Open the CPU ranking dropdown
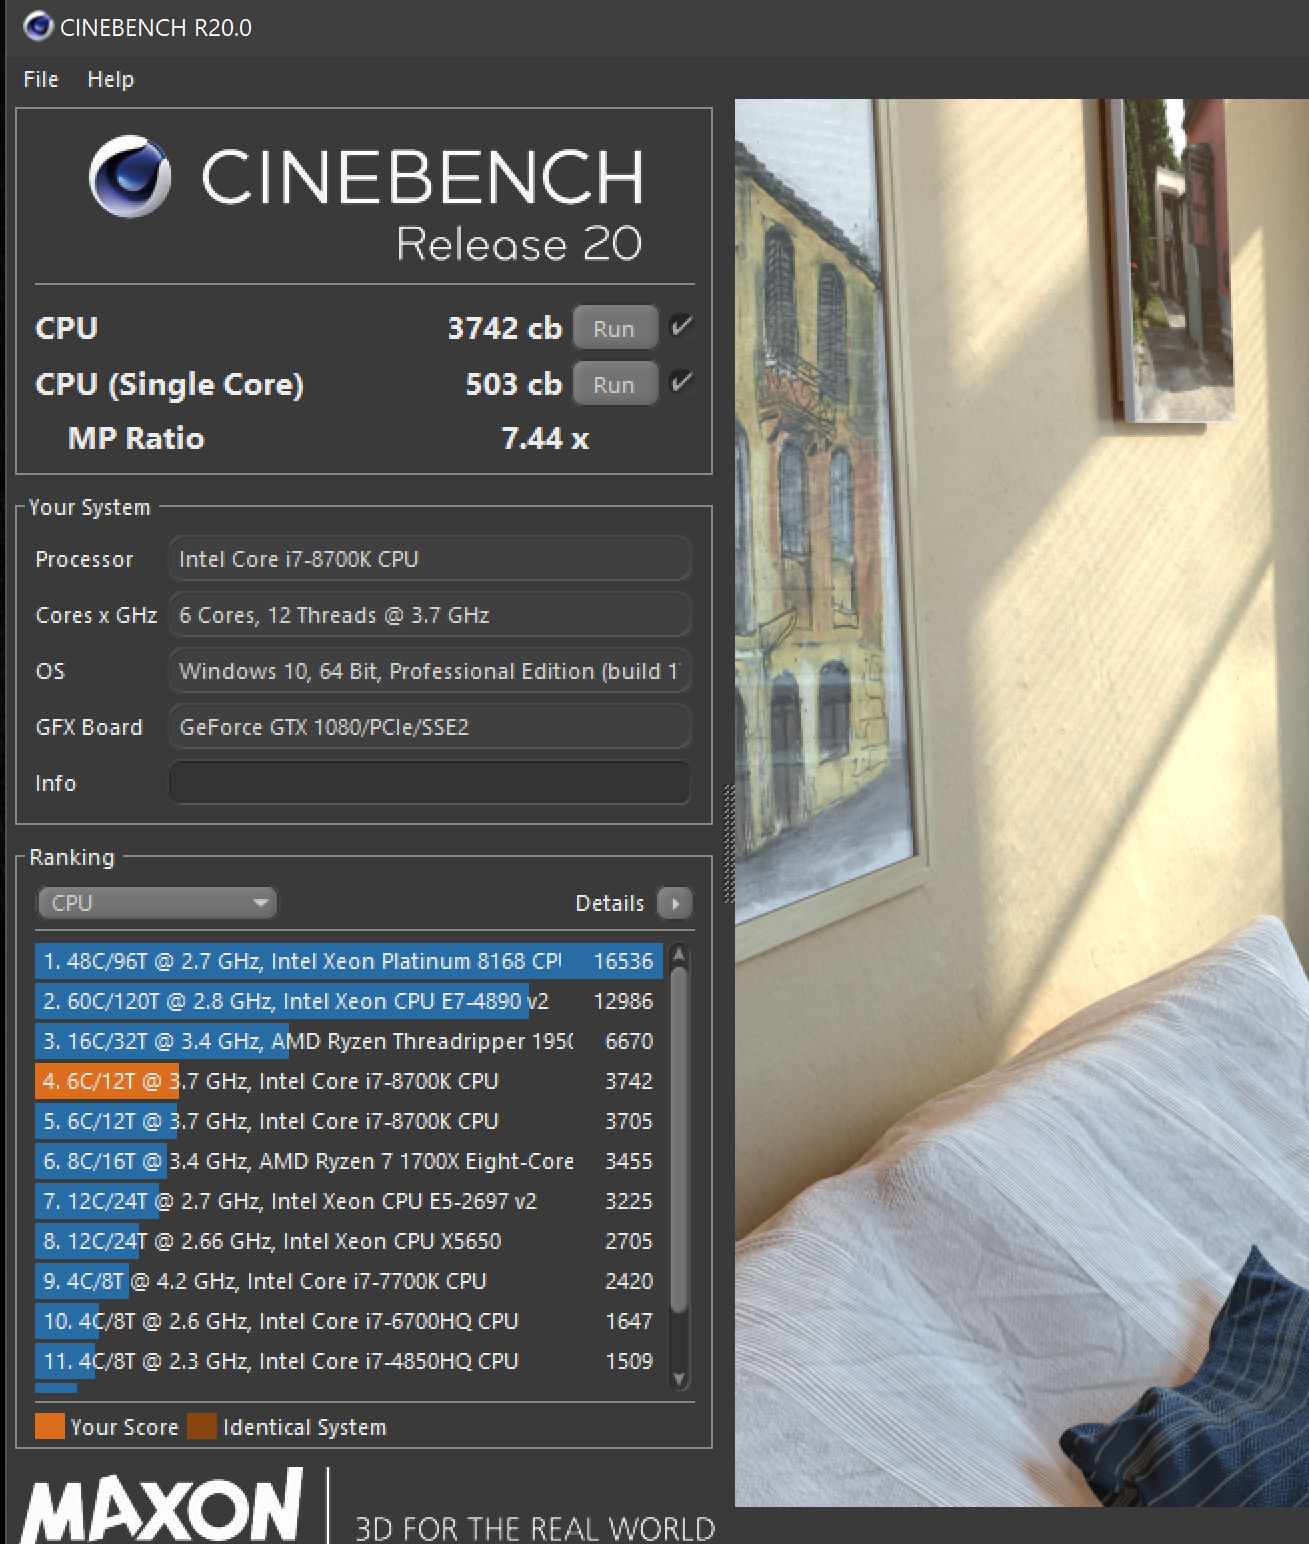1309x1544 pixels. coord(157,903)
